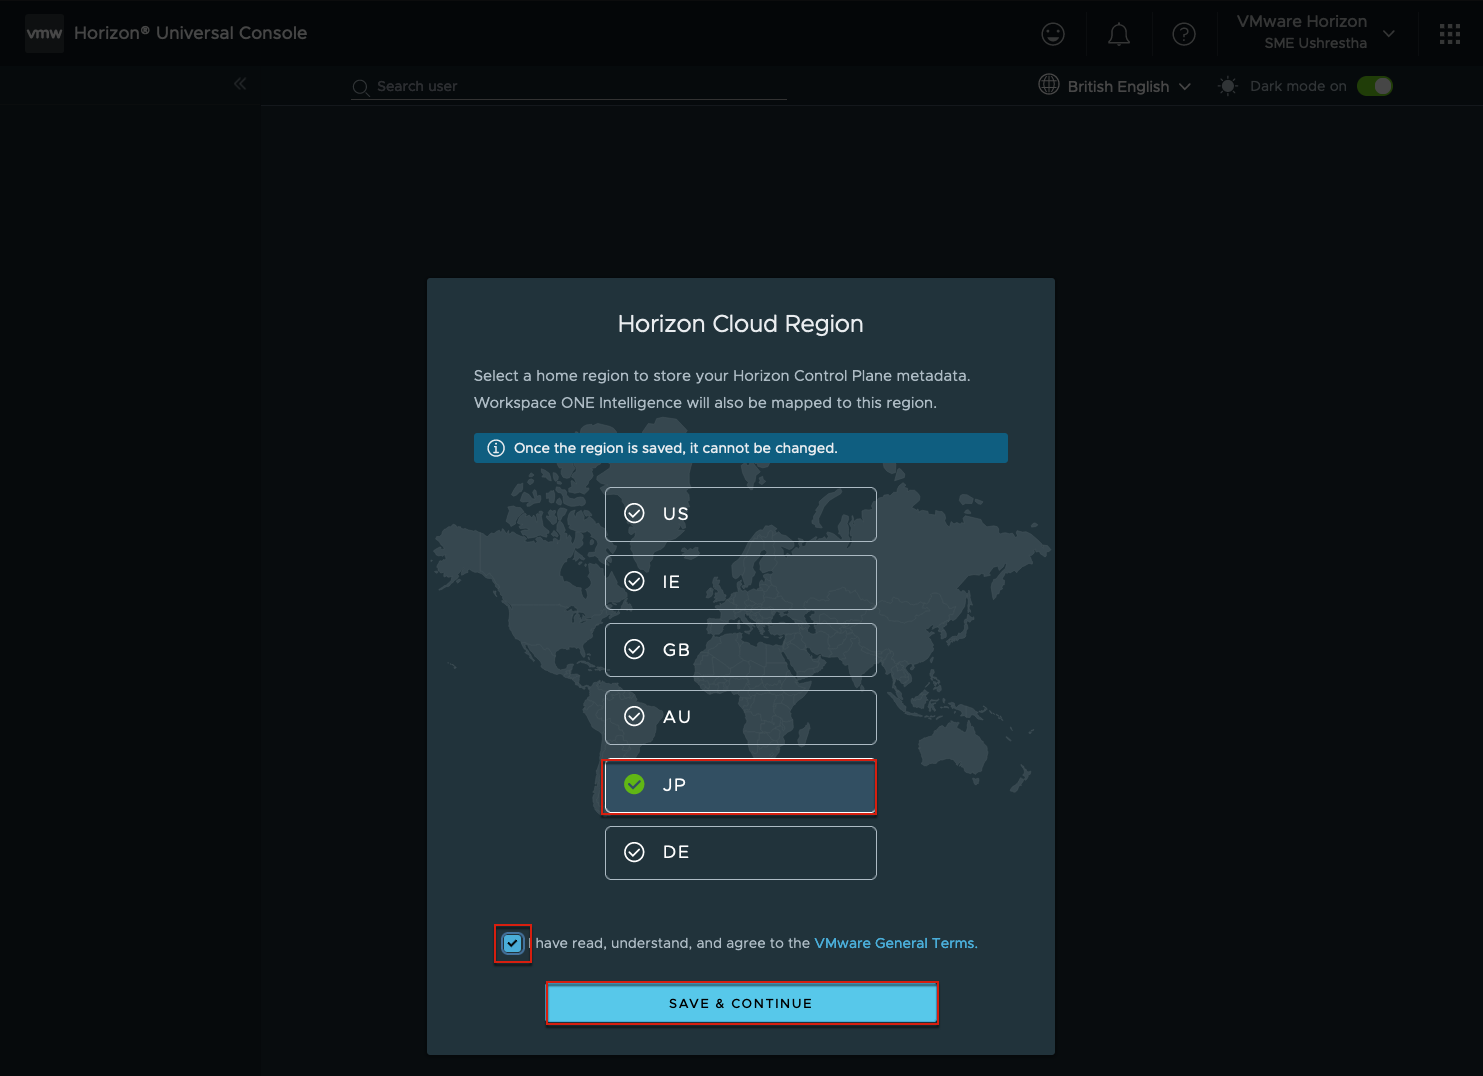Click the Horizon Universal Console title
Viewport: 1483px width, 1076px height.
tap(190, 33)
